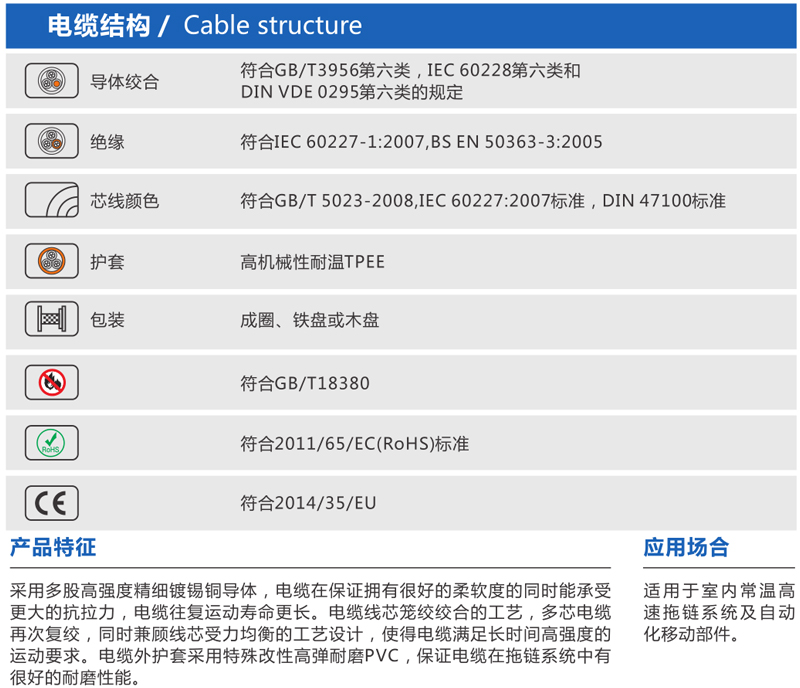Open the 应用场合 section heading
This screenshot has width=800, height=688.
(x=686, y=548)
